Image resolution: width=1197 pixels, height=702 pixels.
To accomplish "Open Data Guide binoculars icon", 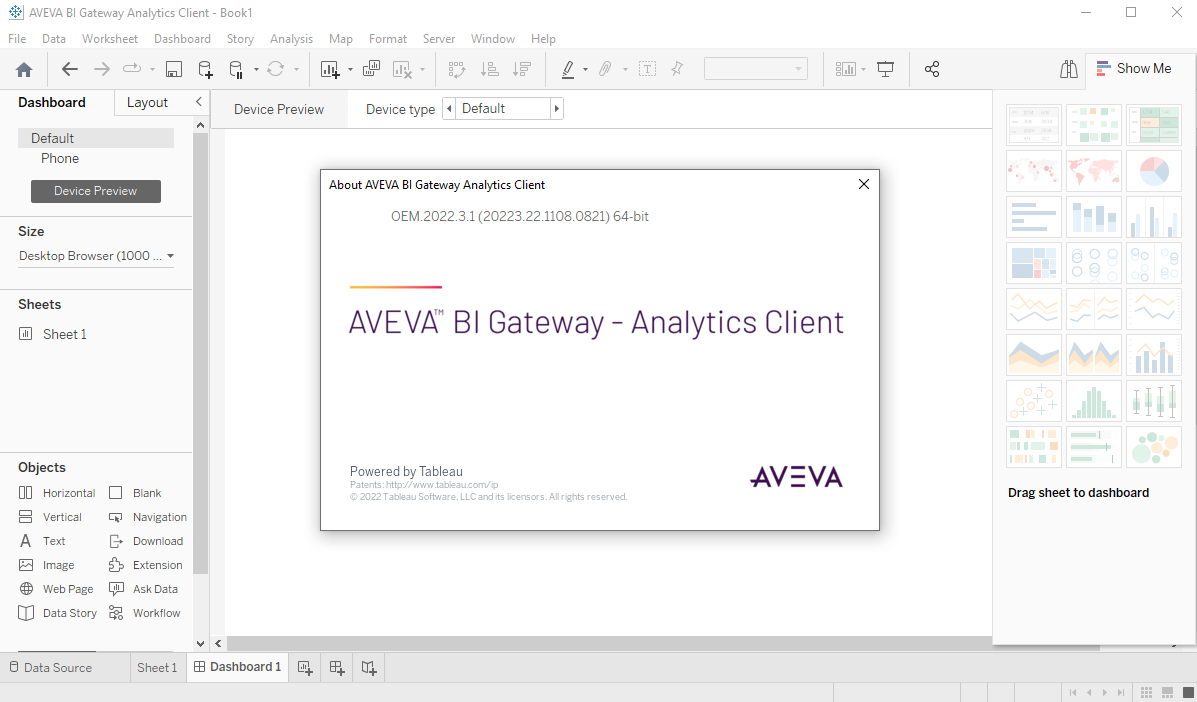I will [1069, 69].
